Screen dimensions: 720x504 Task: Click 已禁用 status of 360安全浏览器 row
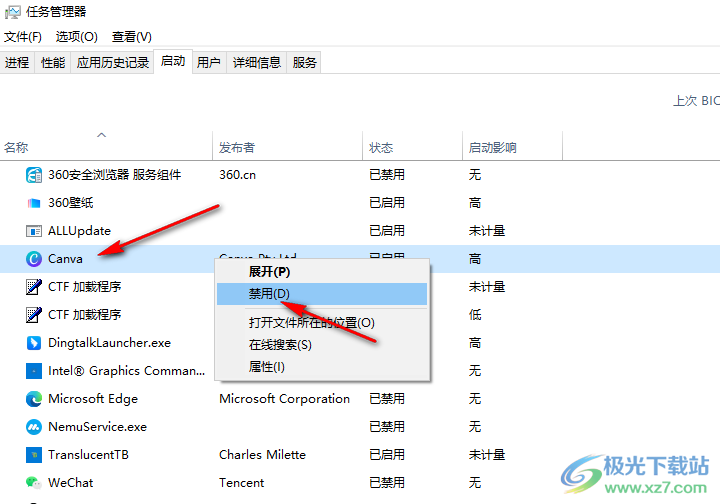387,175
